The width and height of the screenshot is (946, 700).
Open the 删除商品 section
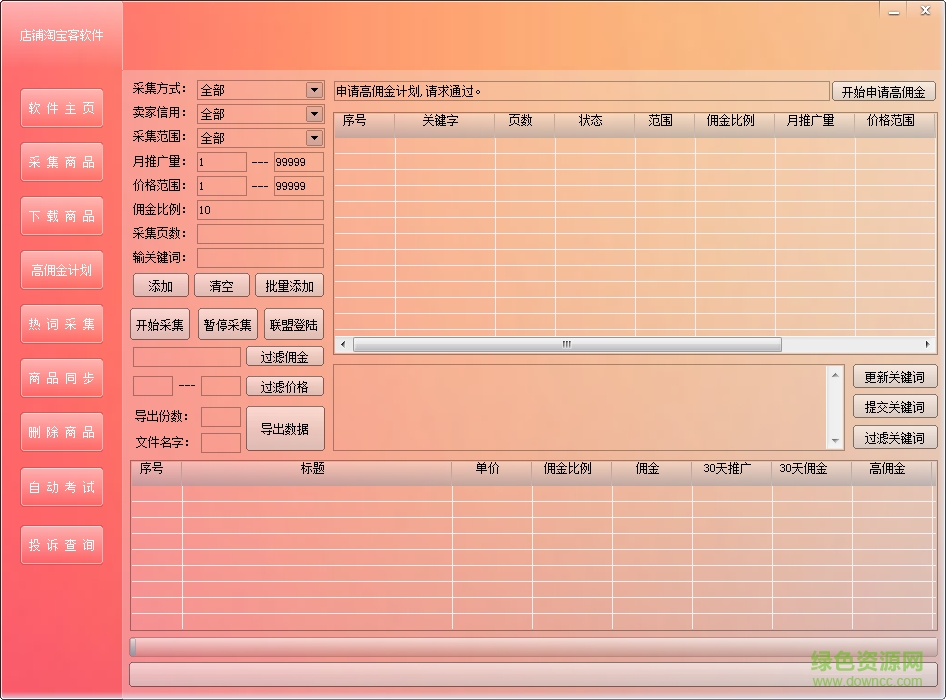pyautogui.click(x=61, y=431)
